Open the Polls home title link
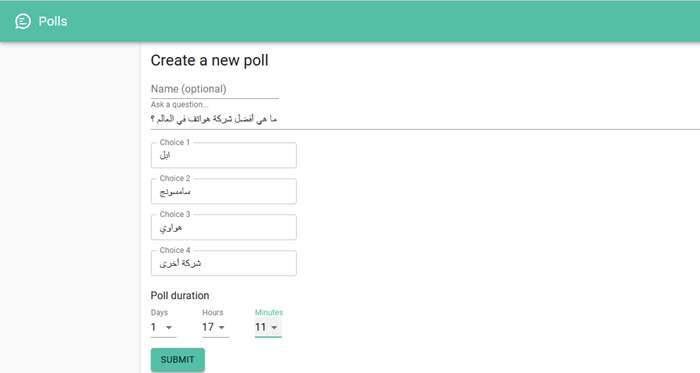700x373 pixels. click(53, 21)
